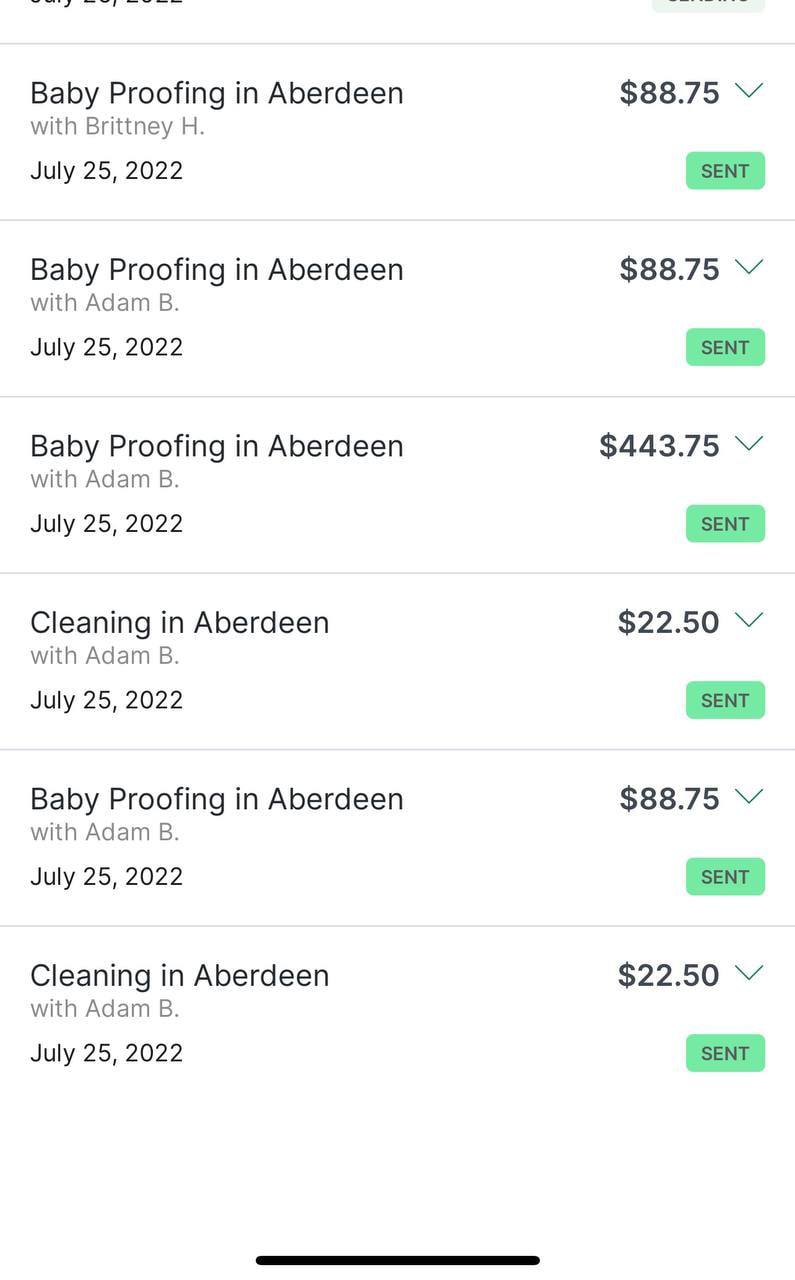The image size is (795, 1280).
Task: Click SENT badge on first Cleaning entry
Action: [x=725, y=700]
